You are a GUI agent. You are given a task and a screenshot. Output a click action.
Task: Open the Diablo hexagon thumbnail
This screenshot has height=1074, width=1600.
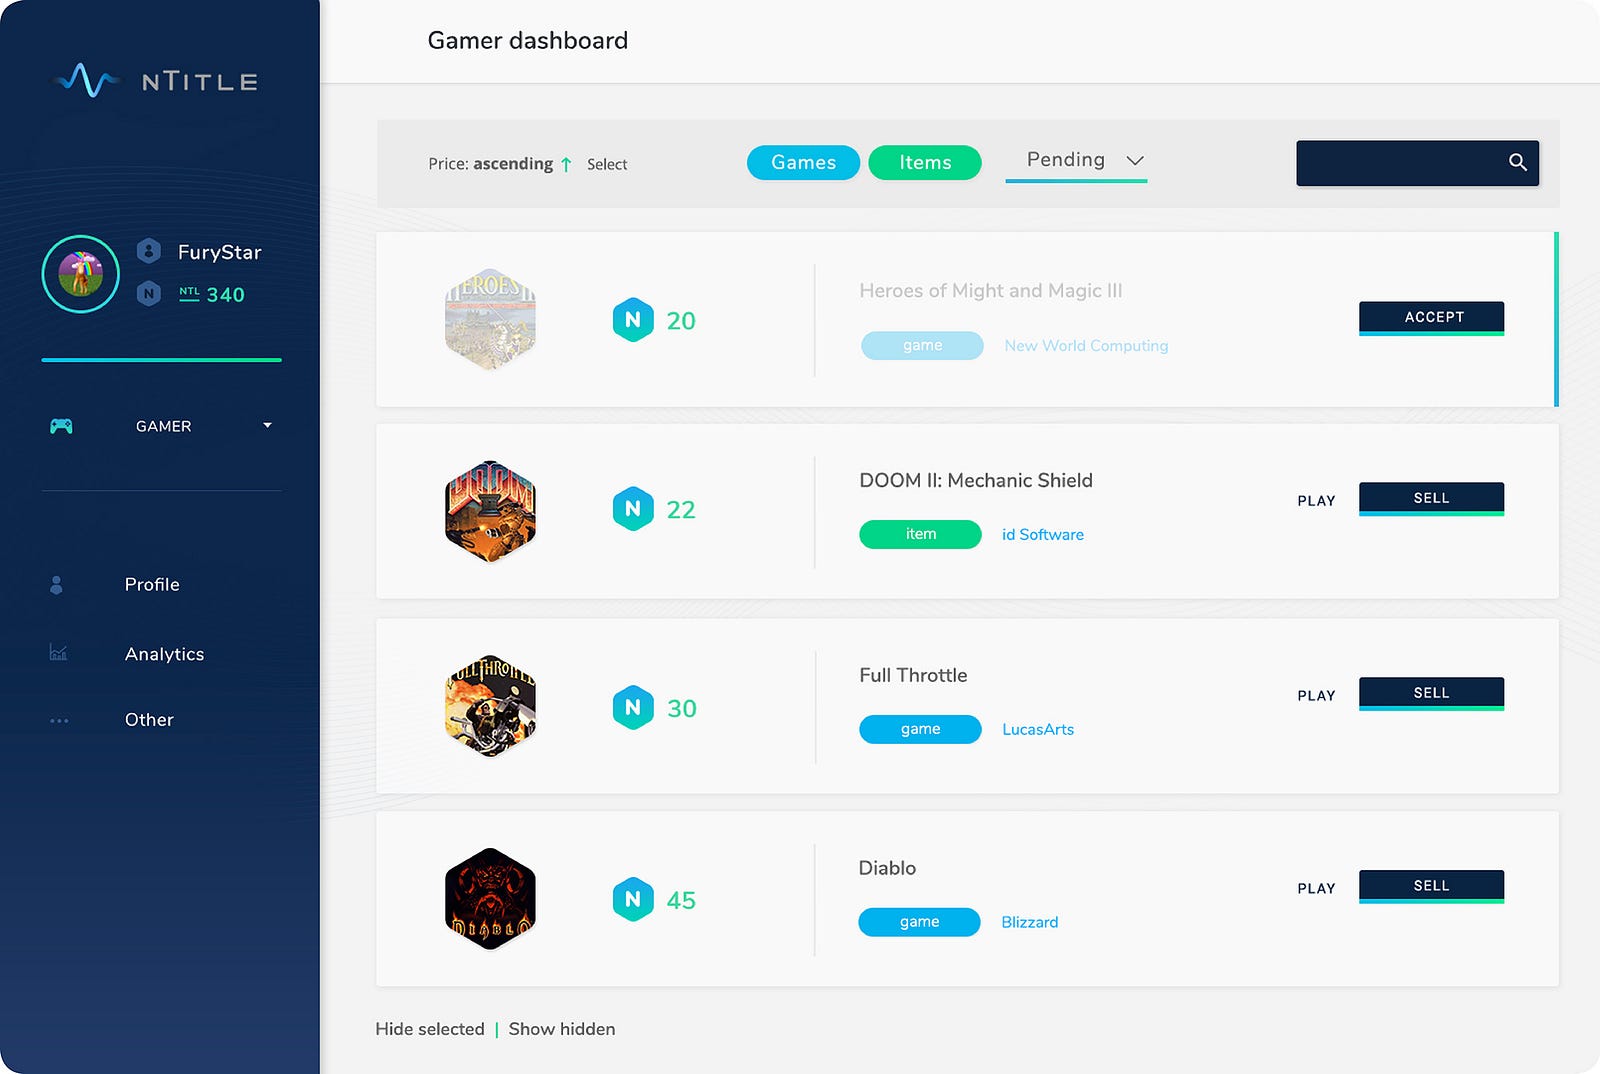(490, 899)
